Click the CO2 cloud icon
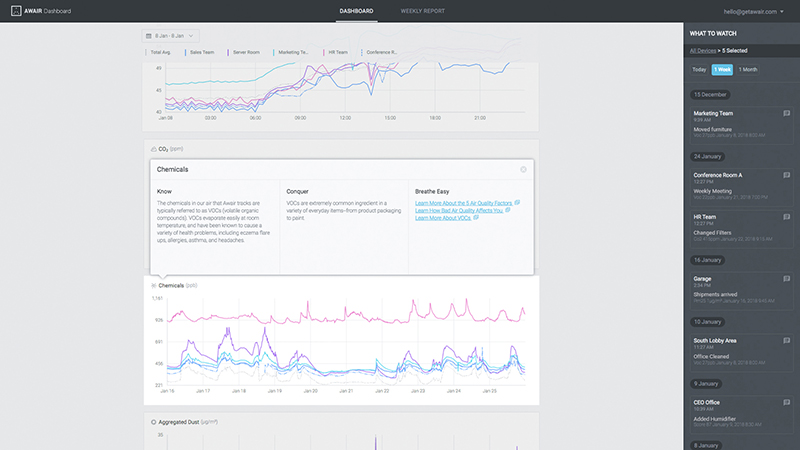Image resolution: width=800 pixels, height=450 pixels. [x=154, y=148]
